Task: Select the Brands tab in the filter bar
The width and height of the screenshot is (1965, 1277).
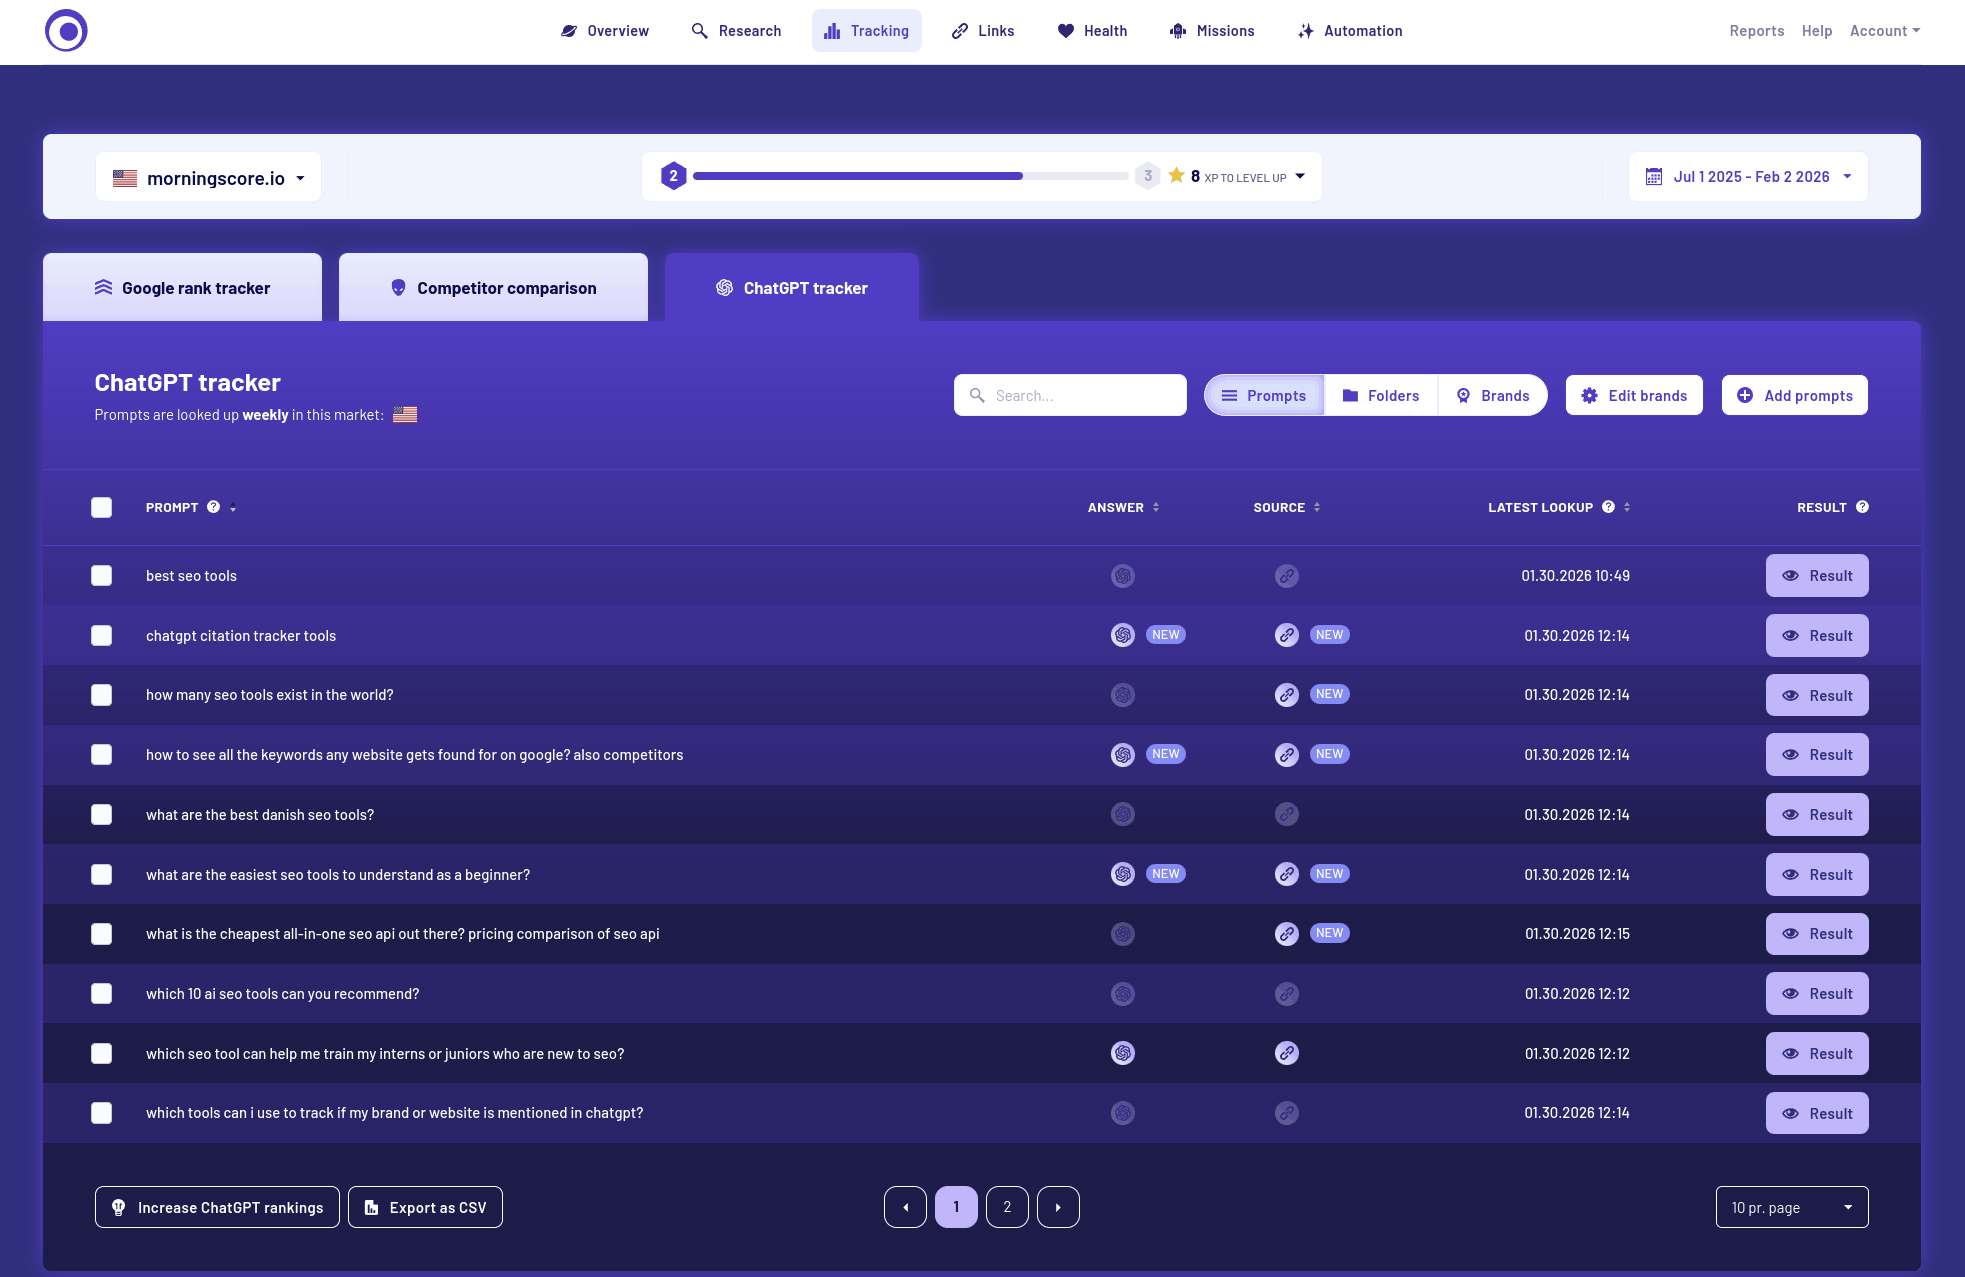Action: coord(1492,395)
